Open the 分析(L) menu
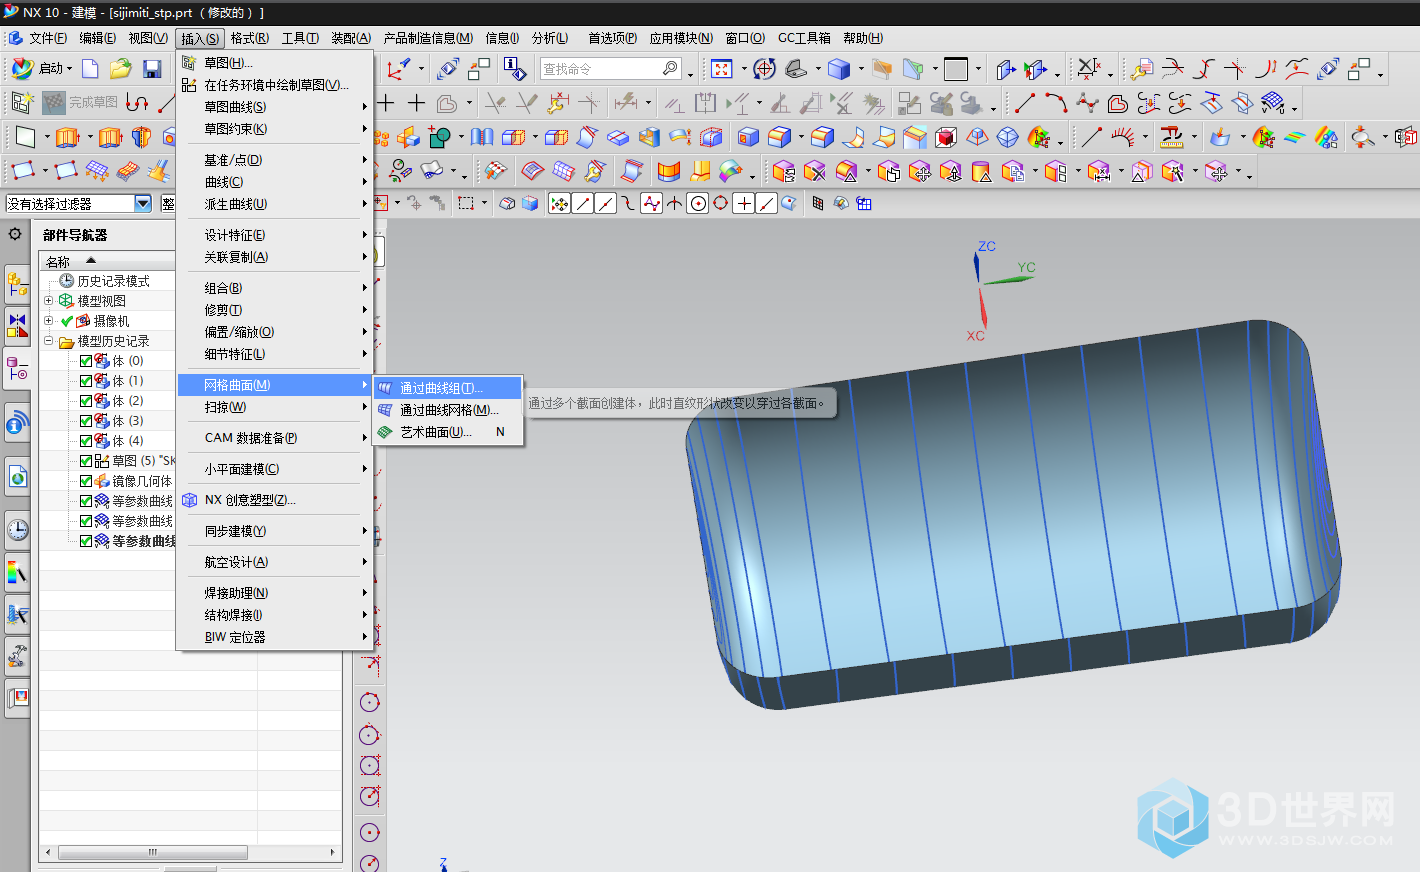1420x872 pixels. tap(550, 38)
